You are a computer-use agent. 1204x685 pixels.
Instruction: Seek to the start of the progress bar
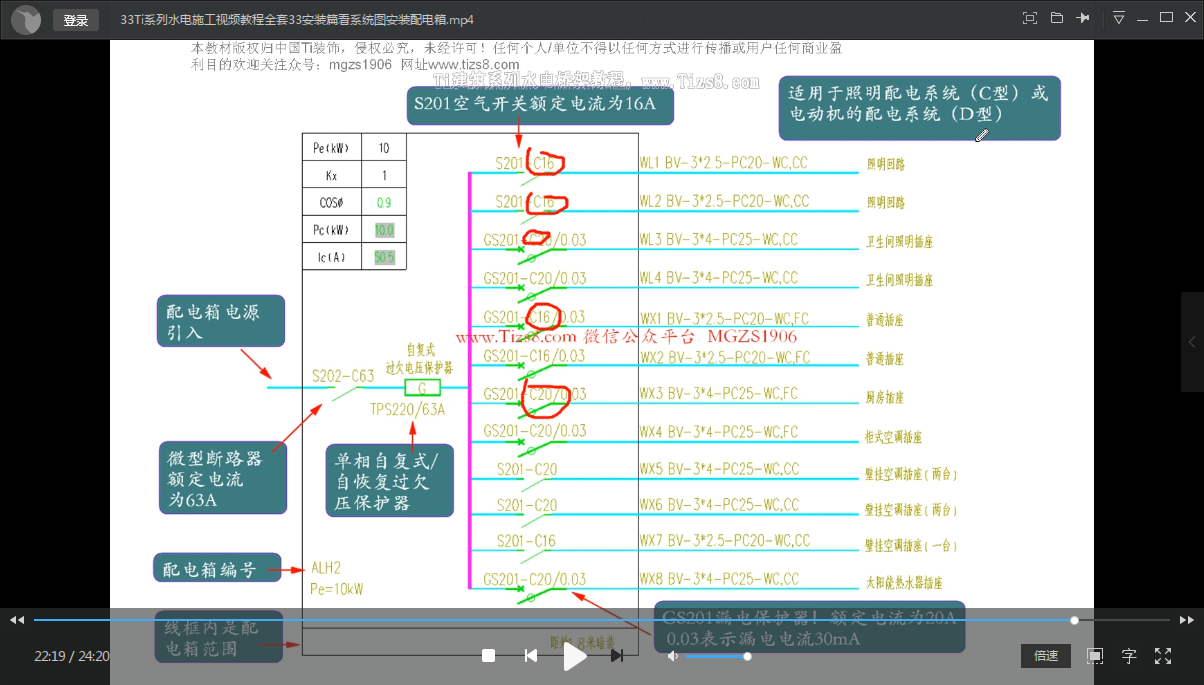coord(36,620)
